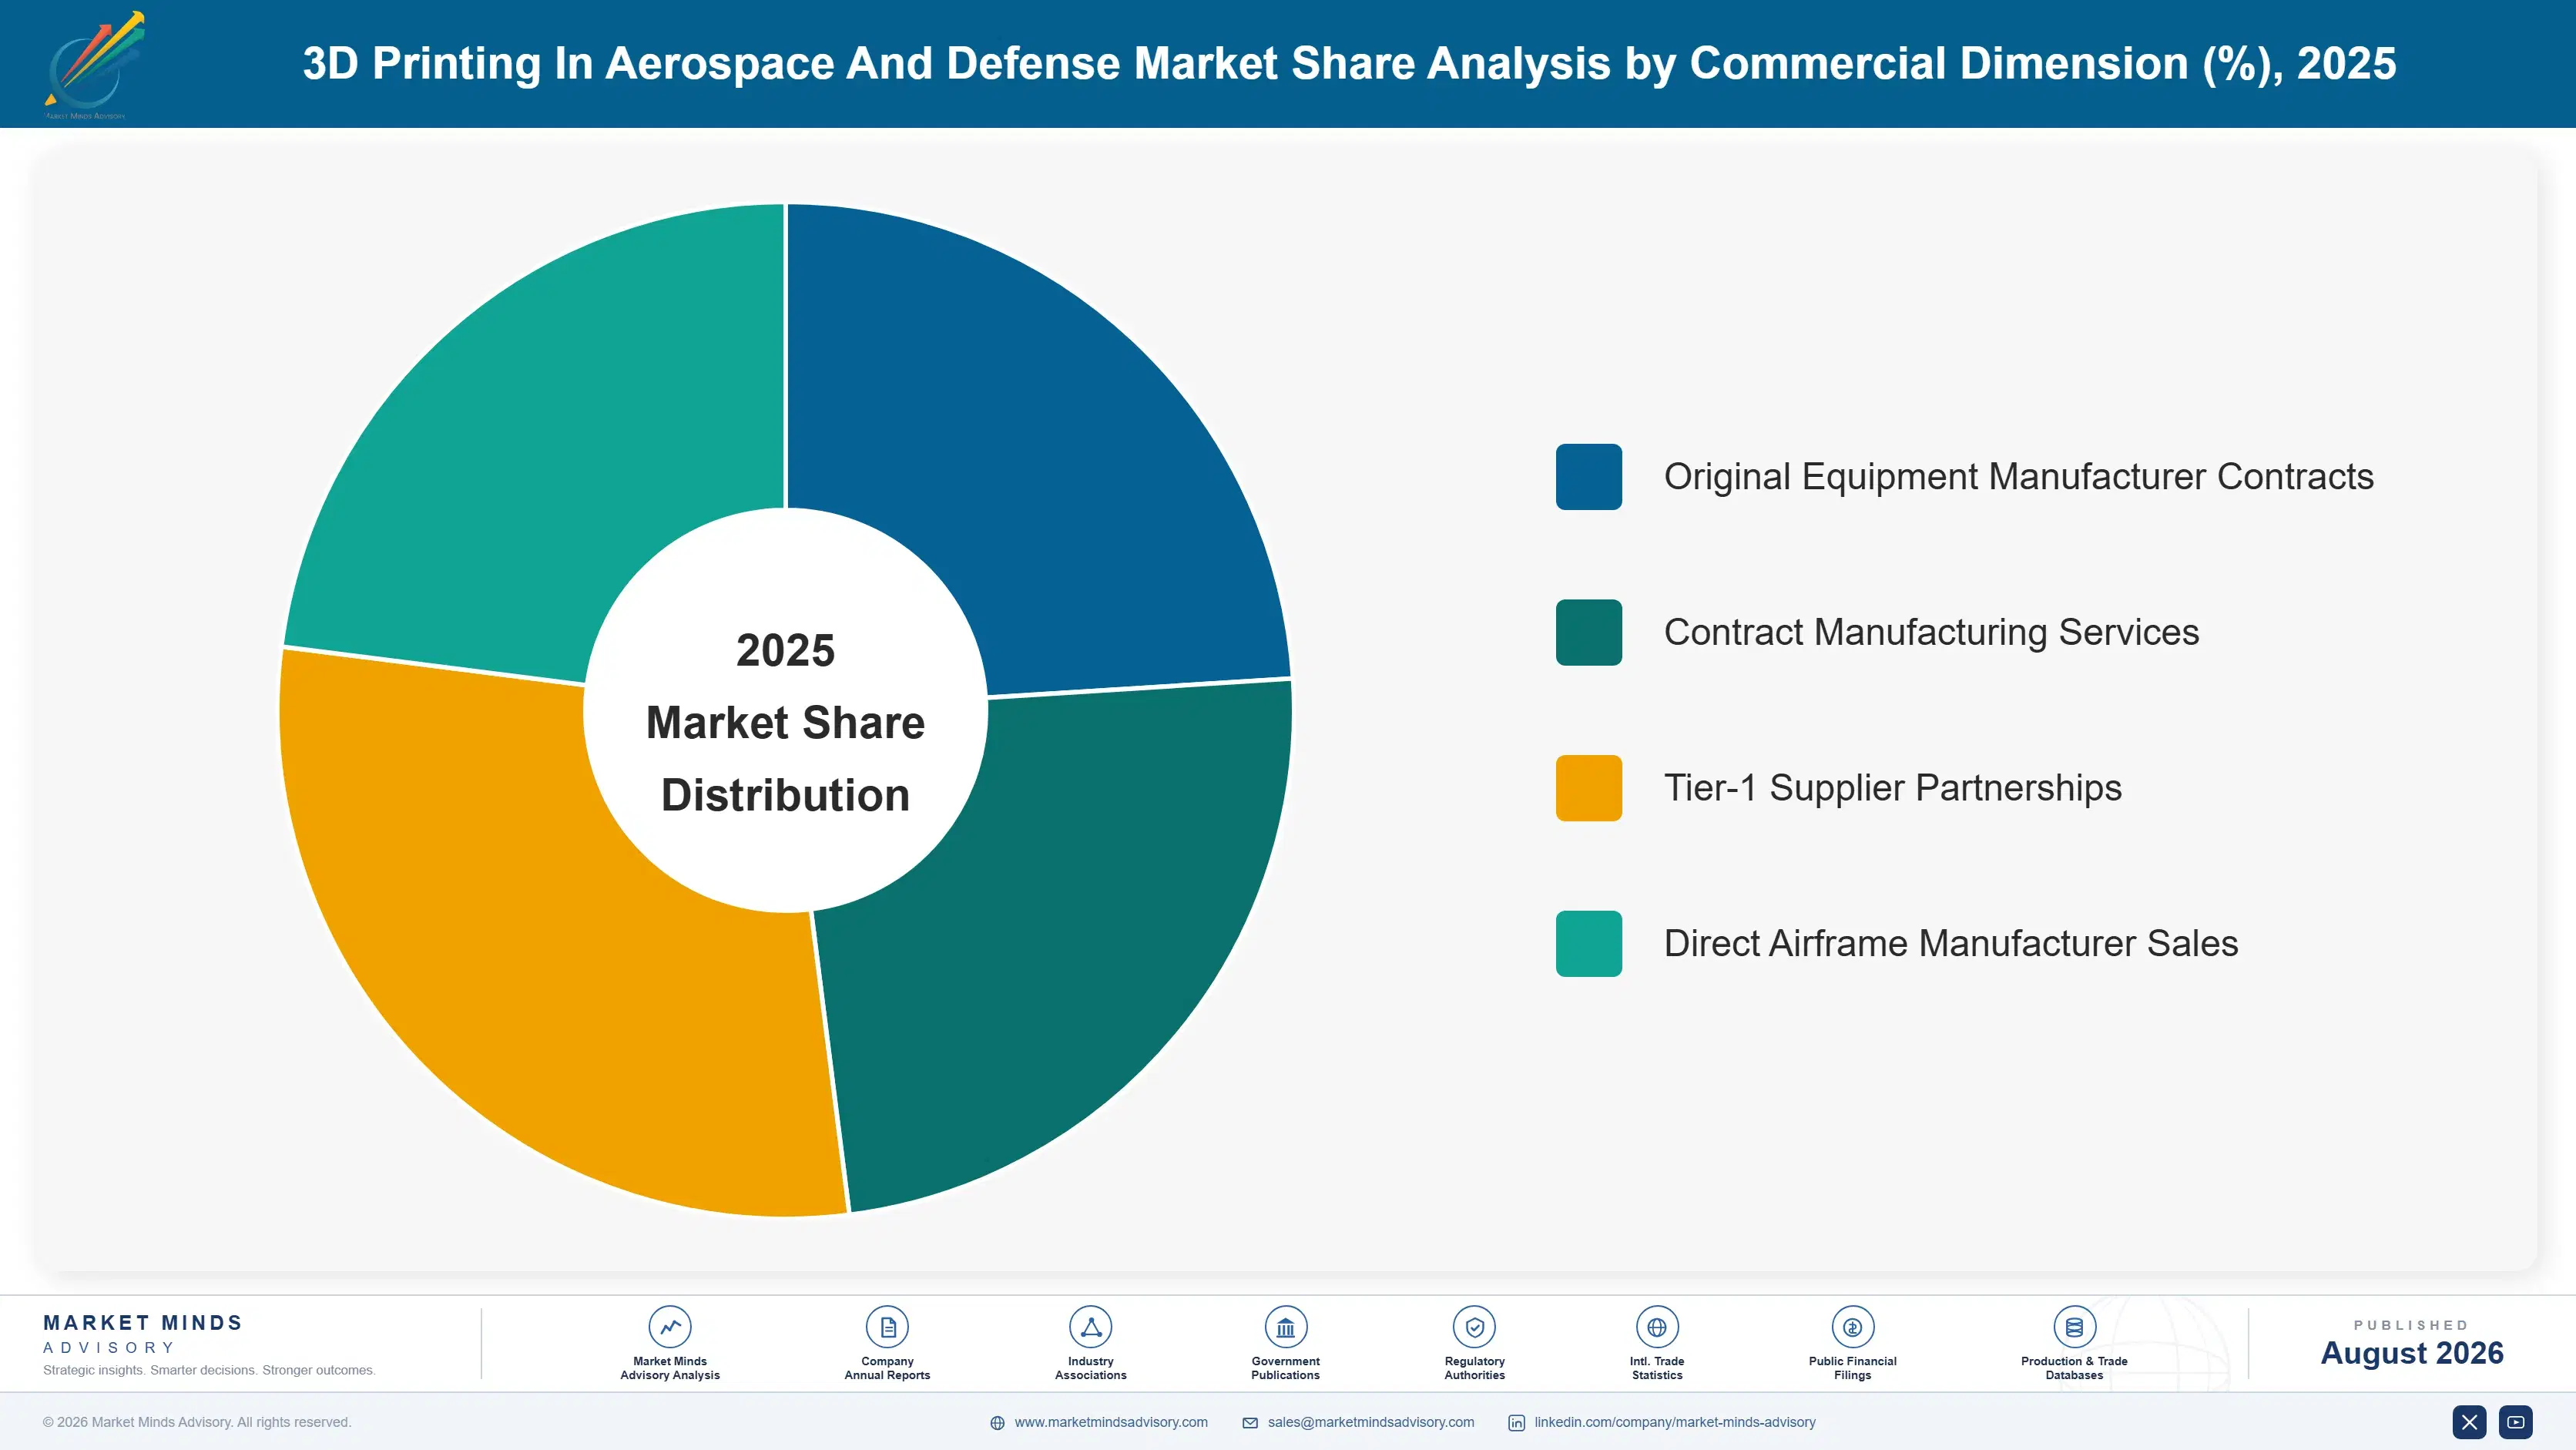Click sales@marketmindsadvisory.com email link
Image resolution: width=2576 pixels, height=1450 pixels.
pos(1371,1422)
